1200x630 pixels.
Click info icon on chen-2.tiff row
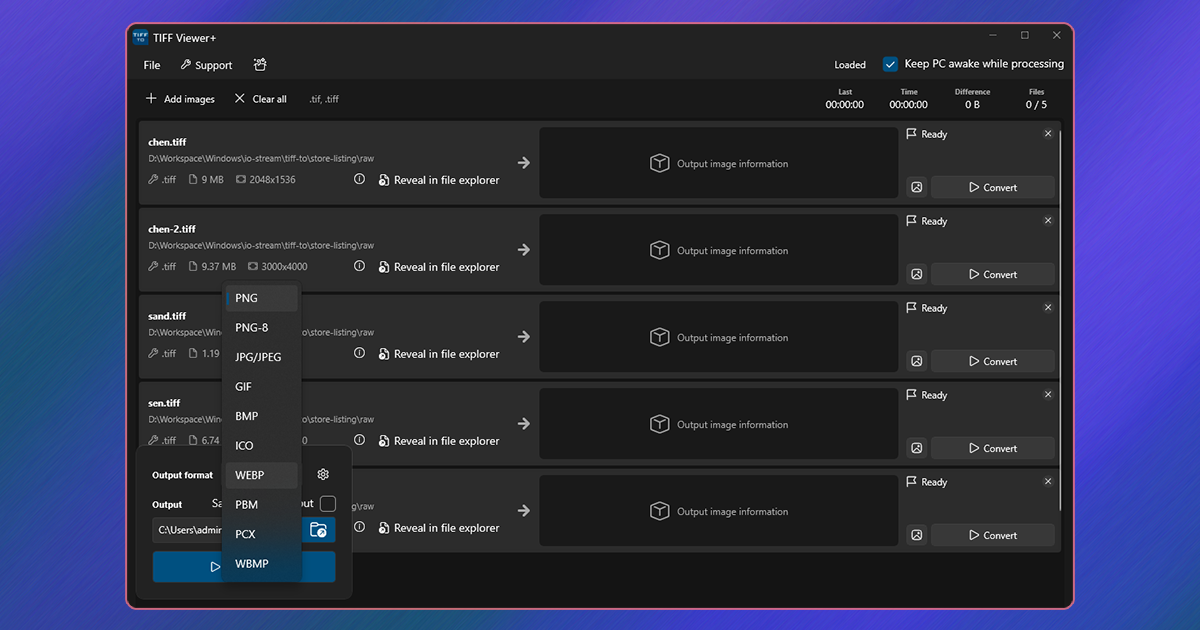coord(359,267)
